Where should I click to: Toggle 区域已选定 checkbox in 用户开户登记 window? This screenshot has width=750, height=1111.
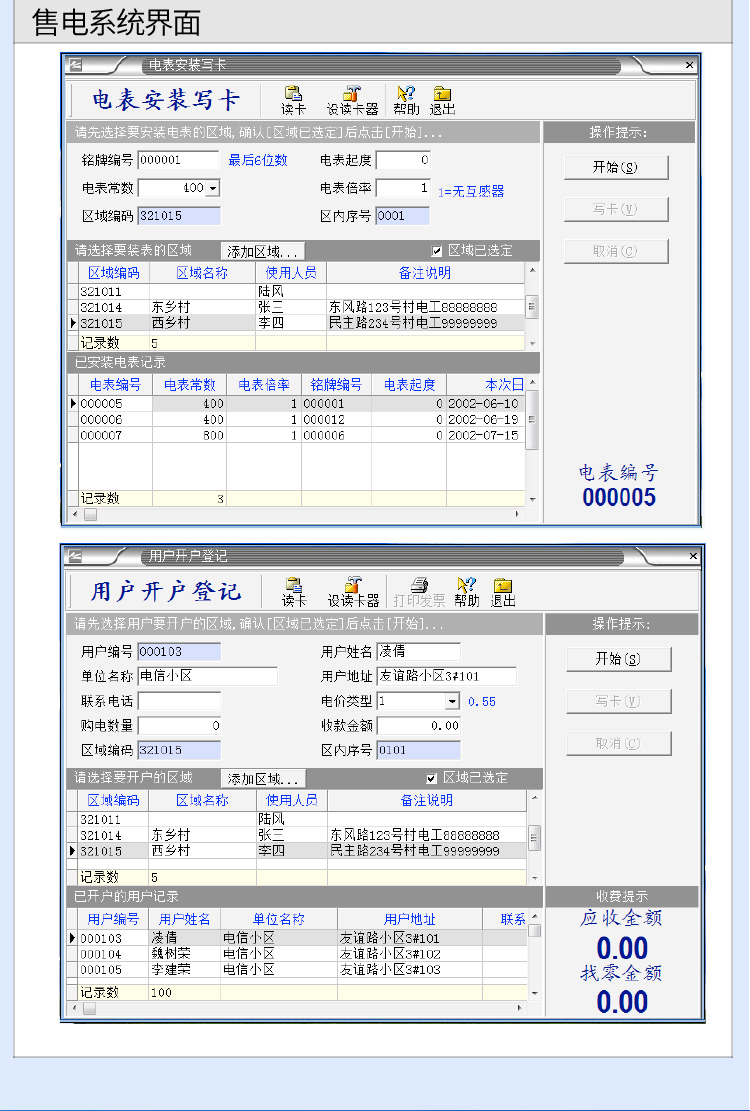tap(432, 778)
